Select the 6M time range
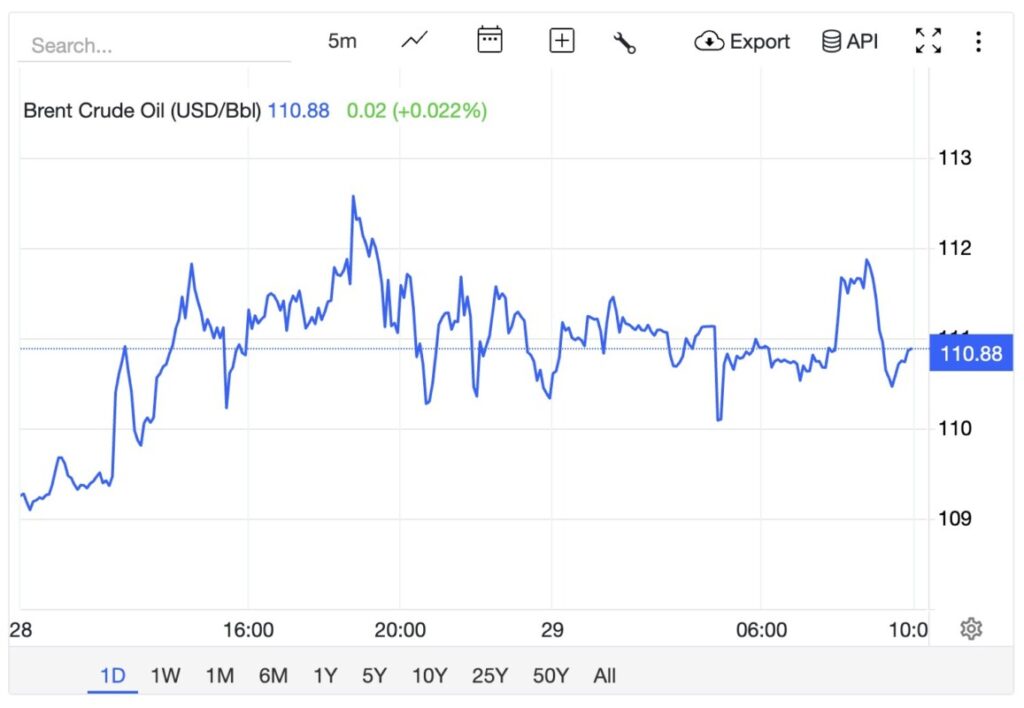 (x=273, y=676)
